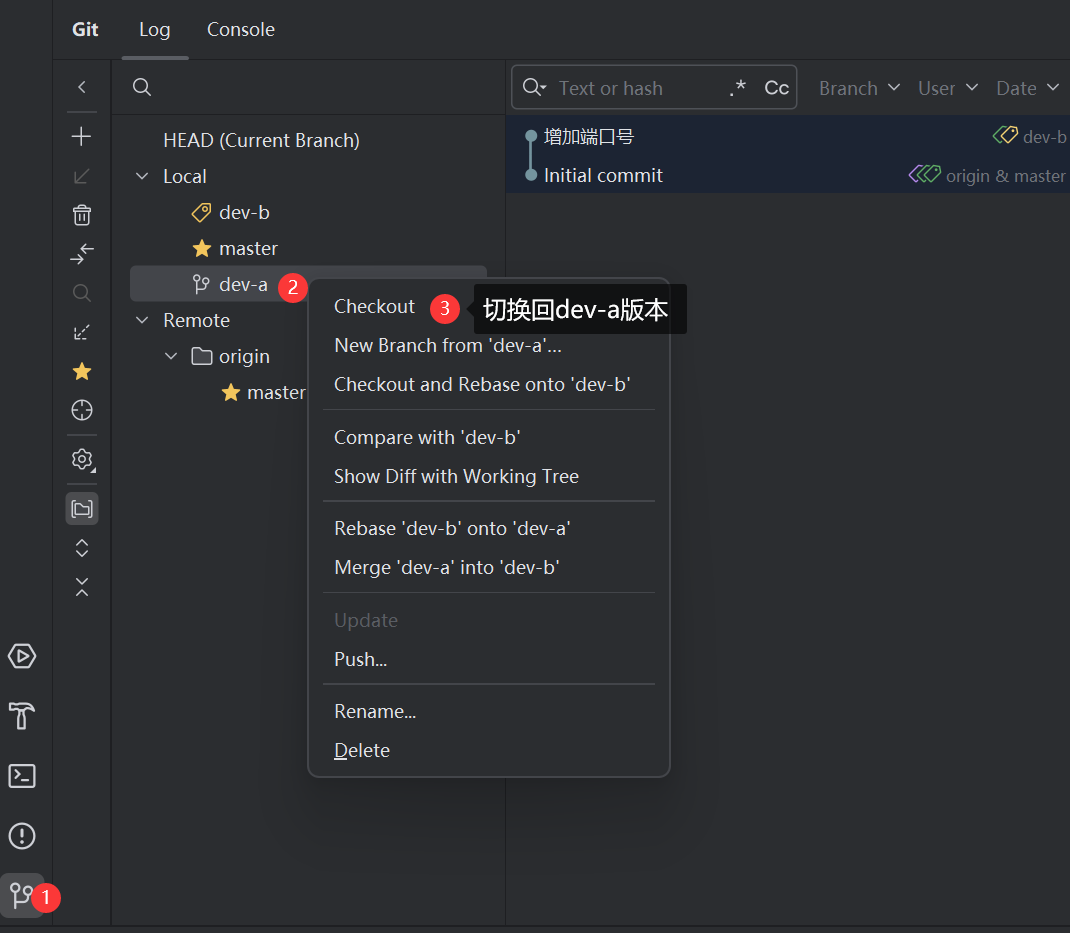
Task: Open the Branch filter dropdown
Action: (859, 88)
